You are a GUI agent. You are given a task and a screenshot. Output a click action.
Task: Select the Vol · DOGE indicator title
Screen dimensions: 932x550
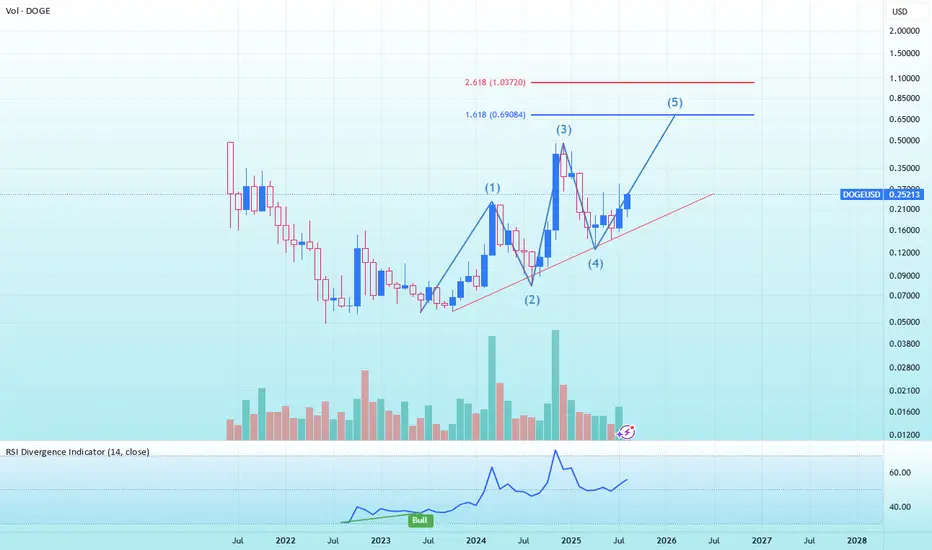pos(28,11)
